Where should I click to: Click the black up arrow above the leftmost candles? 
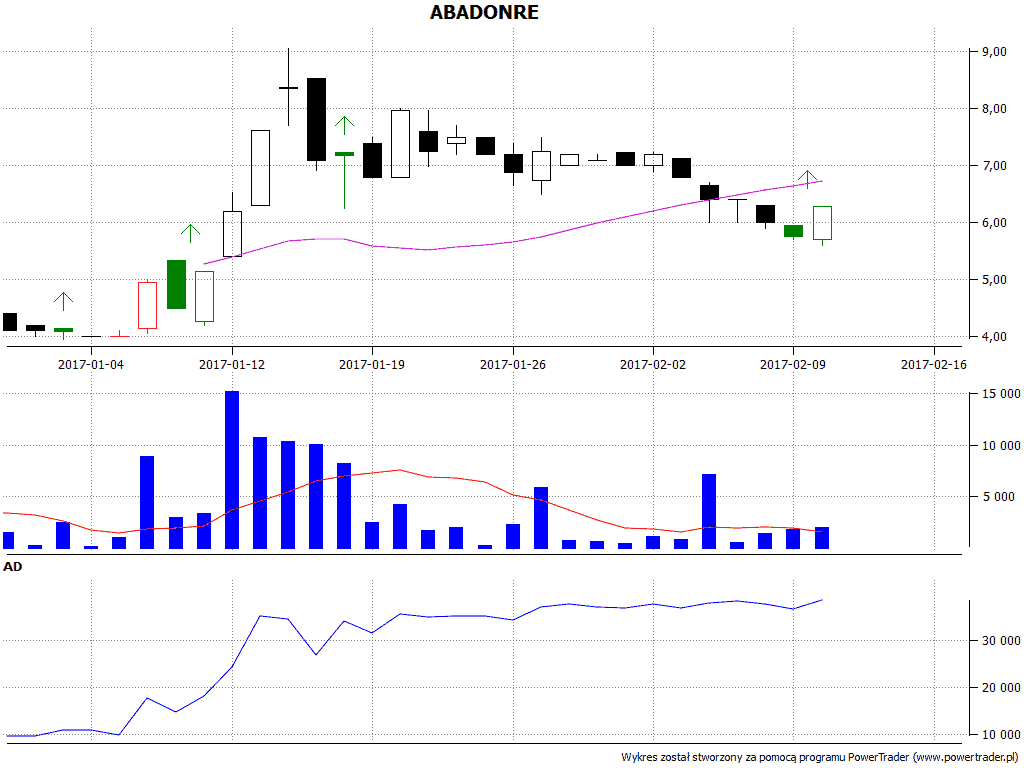pyautogui.click(x=63, y=301)
